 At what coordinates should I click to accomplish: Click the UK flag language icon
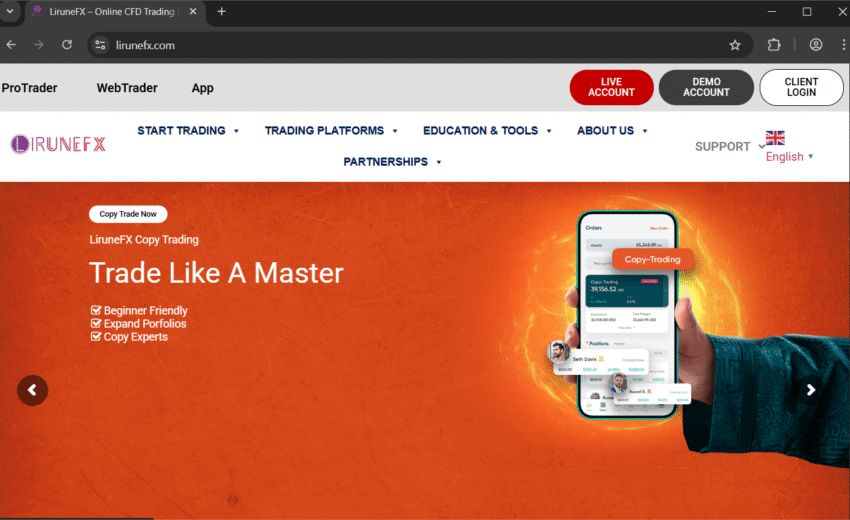click(775, 138)
